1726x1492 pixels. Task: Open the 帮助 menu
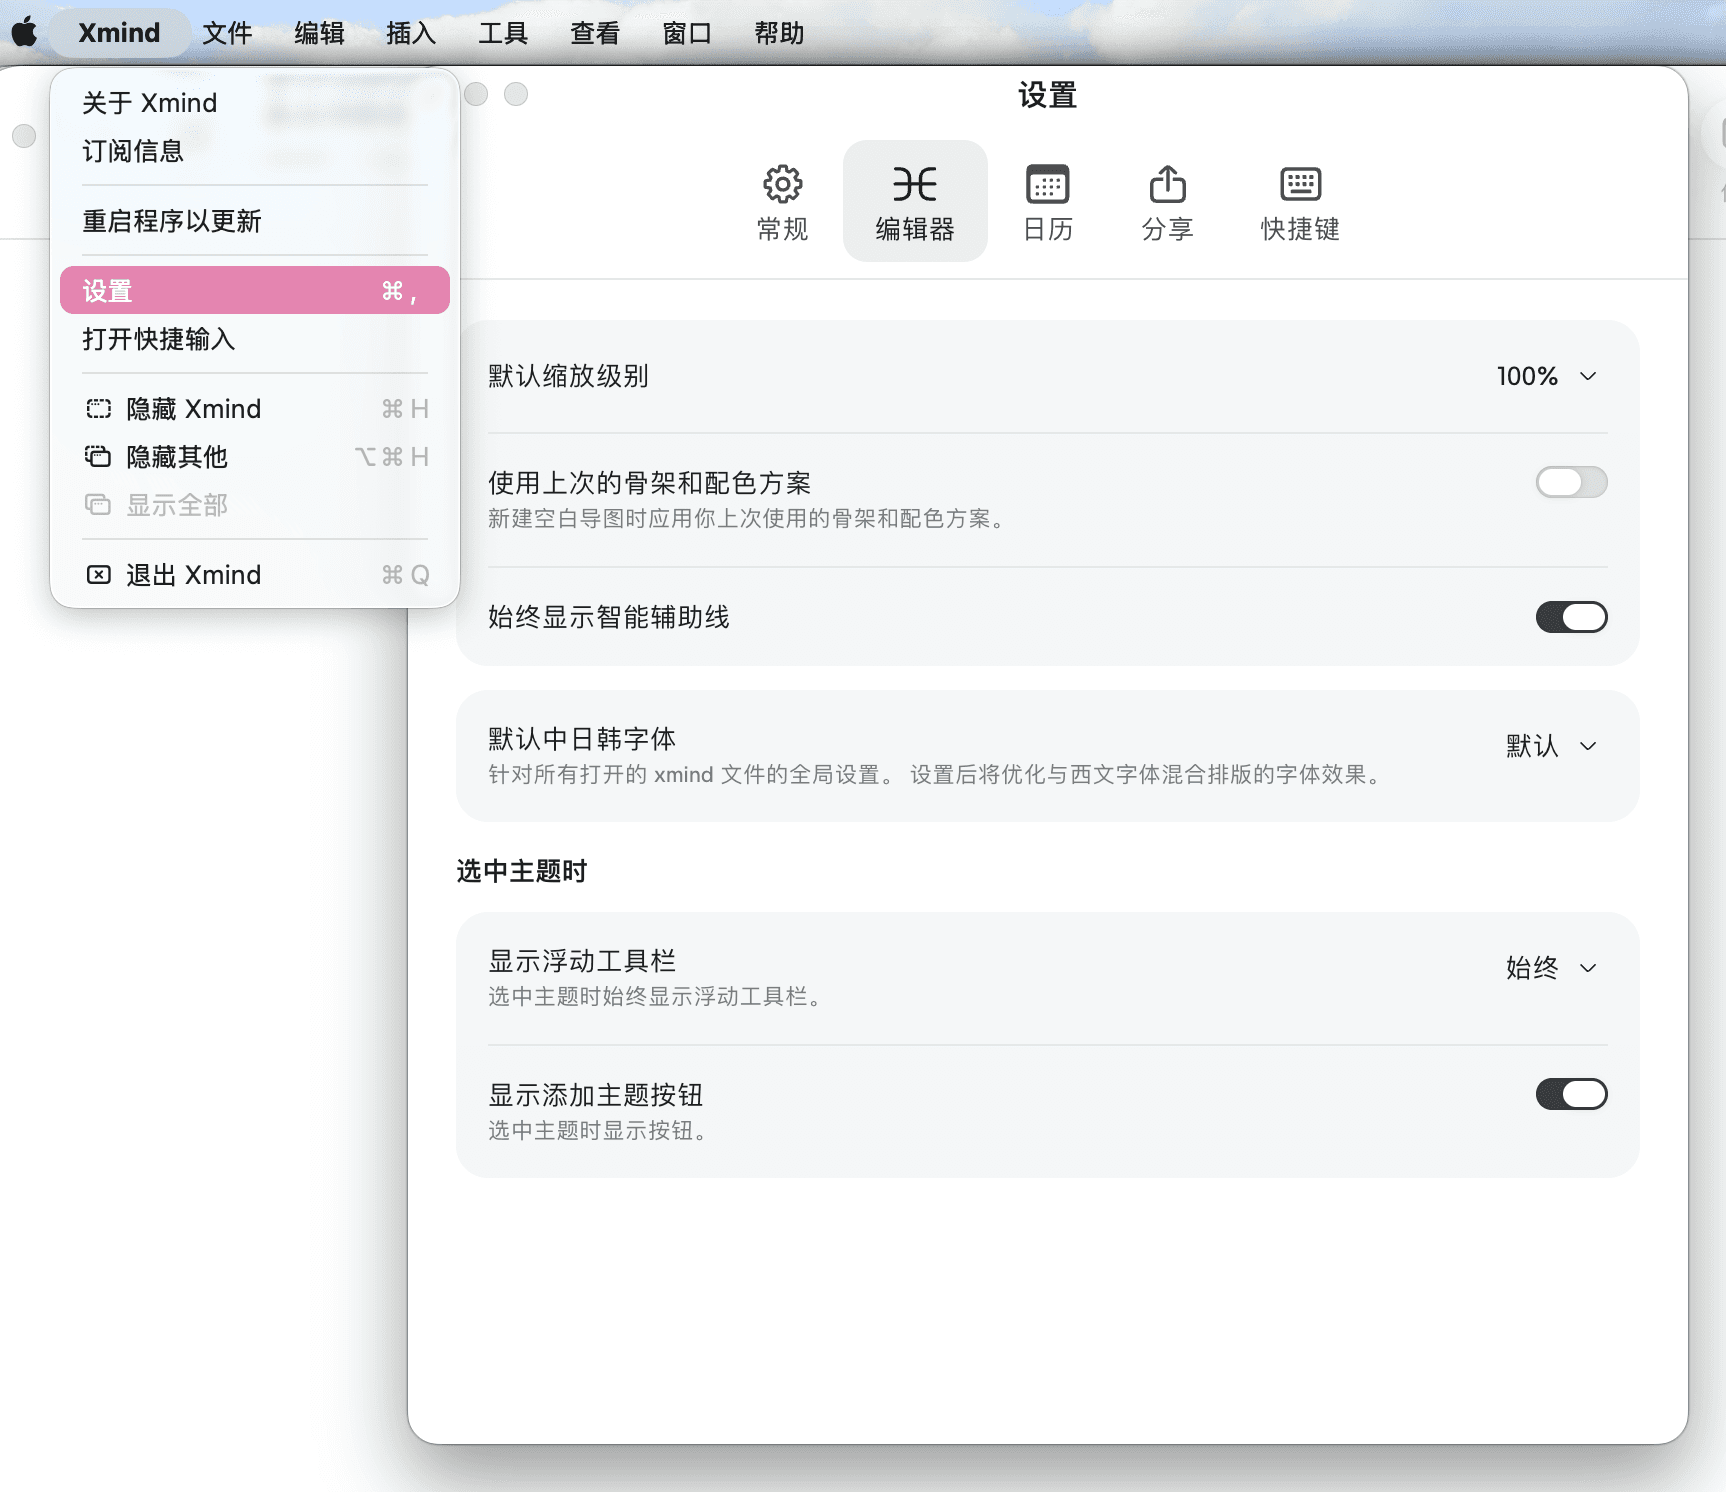coord(779,33)
